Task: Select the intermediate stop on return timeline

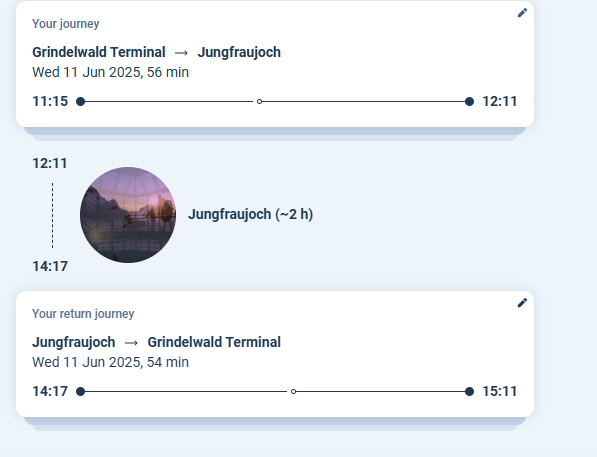Action: click(x=293, y=391)
